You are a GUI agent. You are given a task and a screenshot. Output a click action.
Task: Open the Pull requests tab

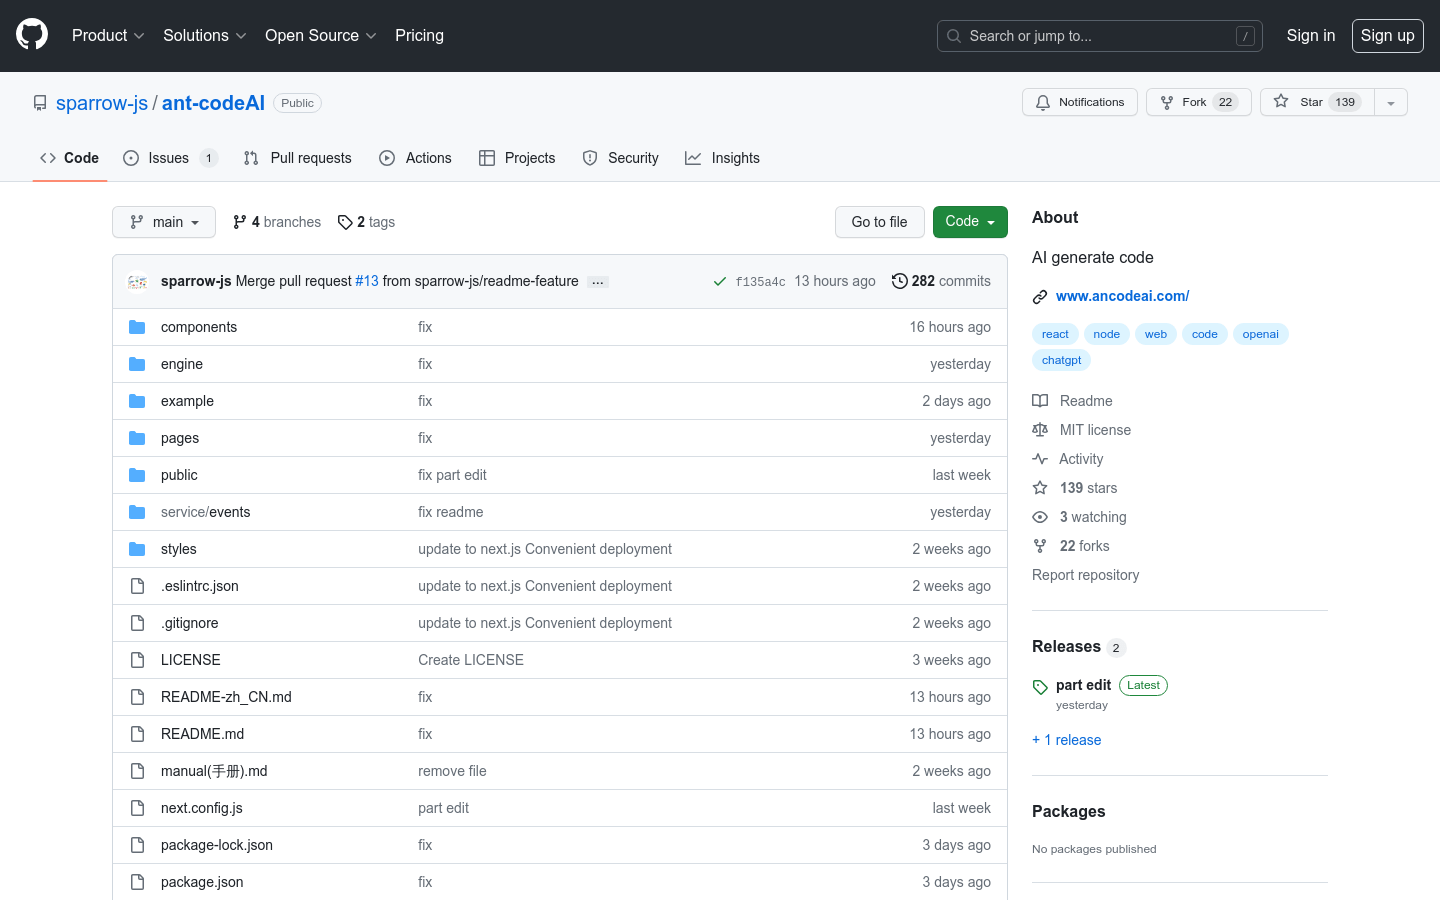(x=298, y=158)
